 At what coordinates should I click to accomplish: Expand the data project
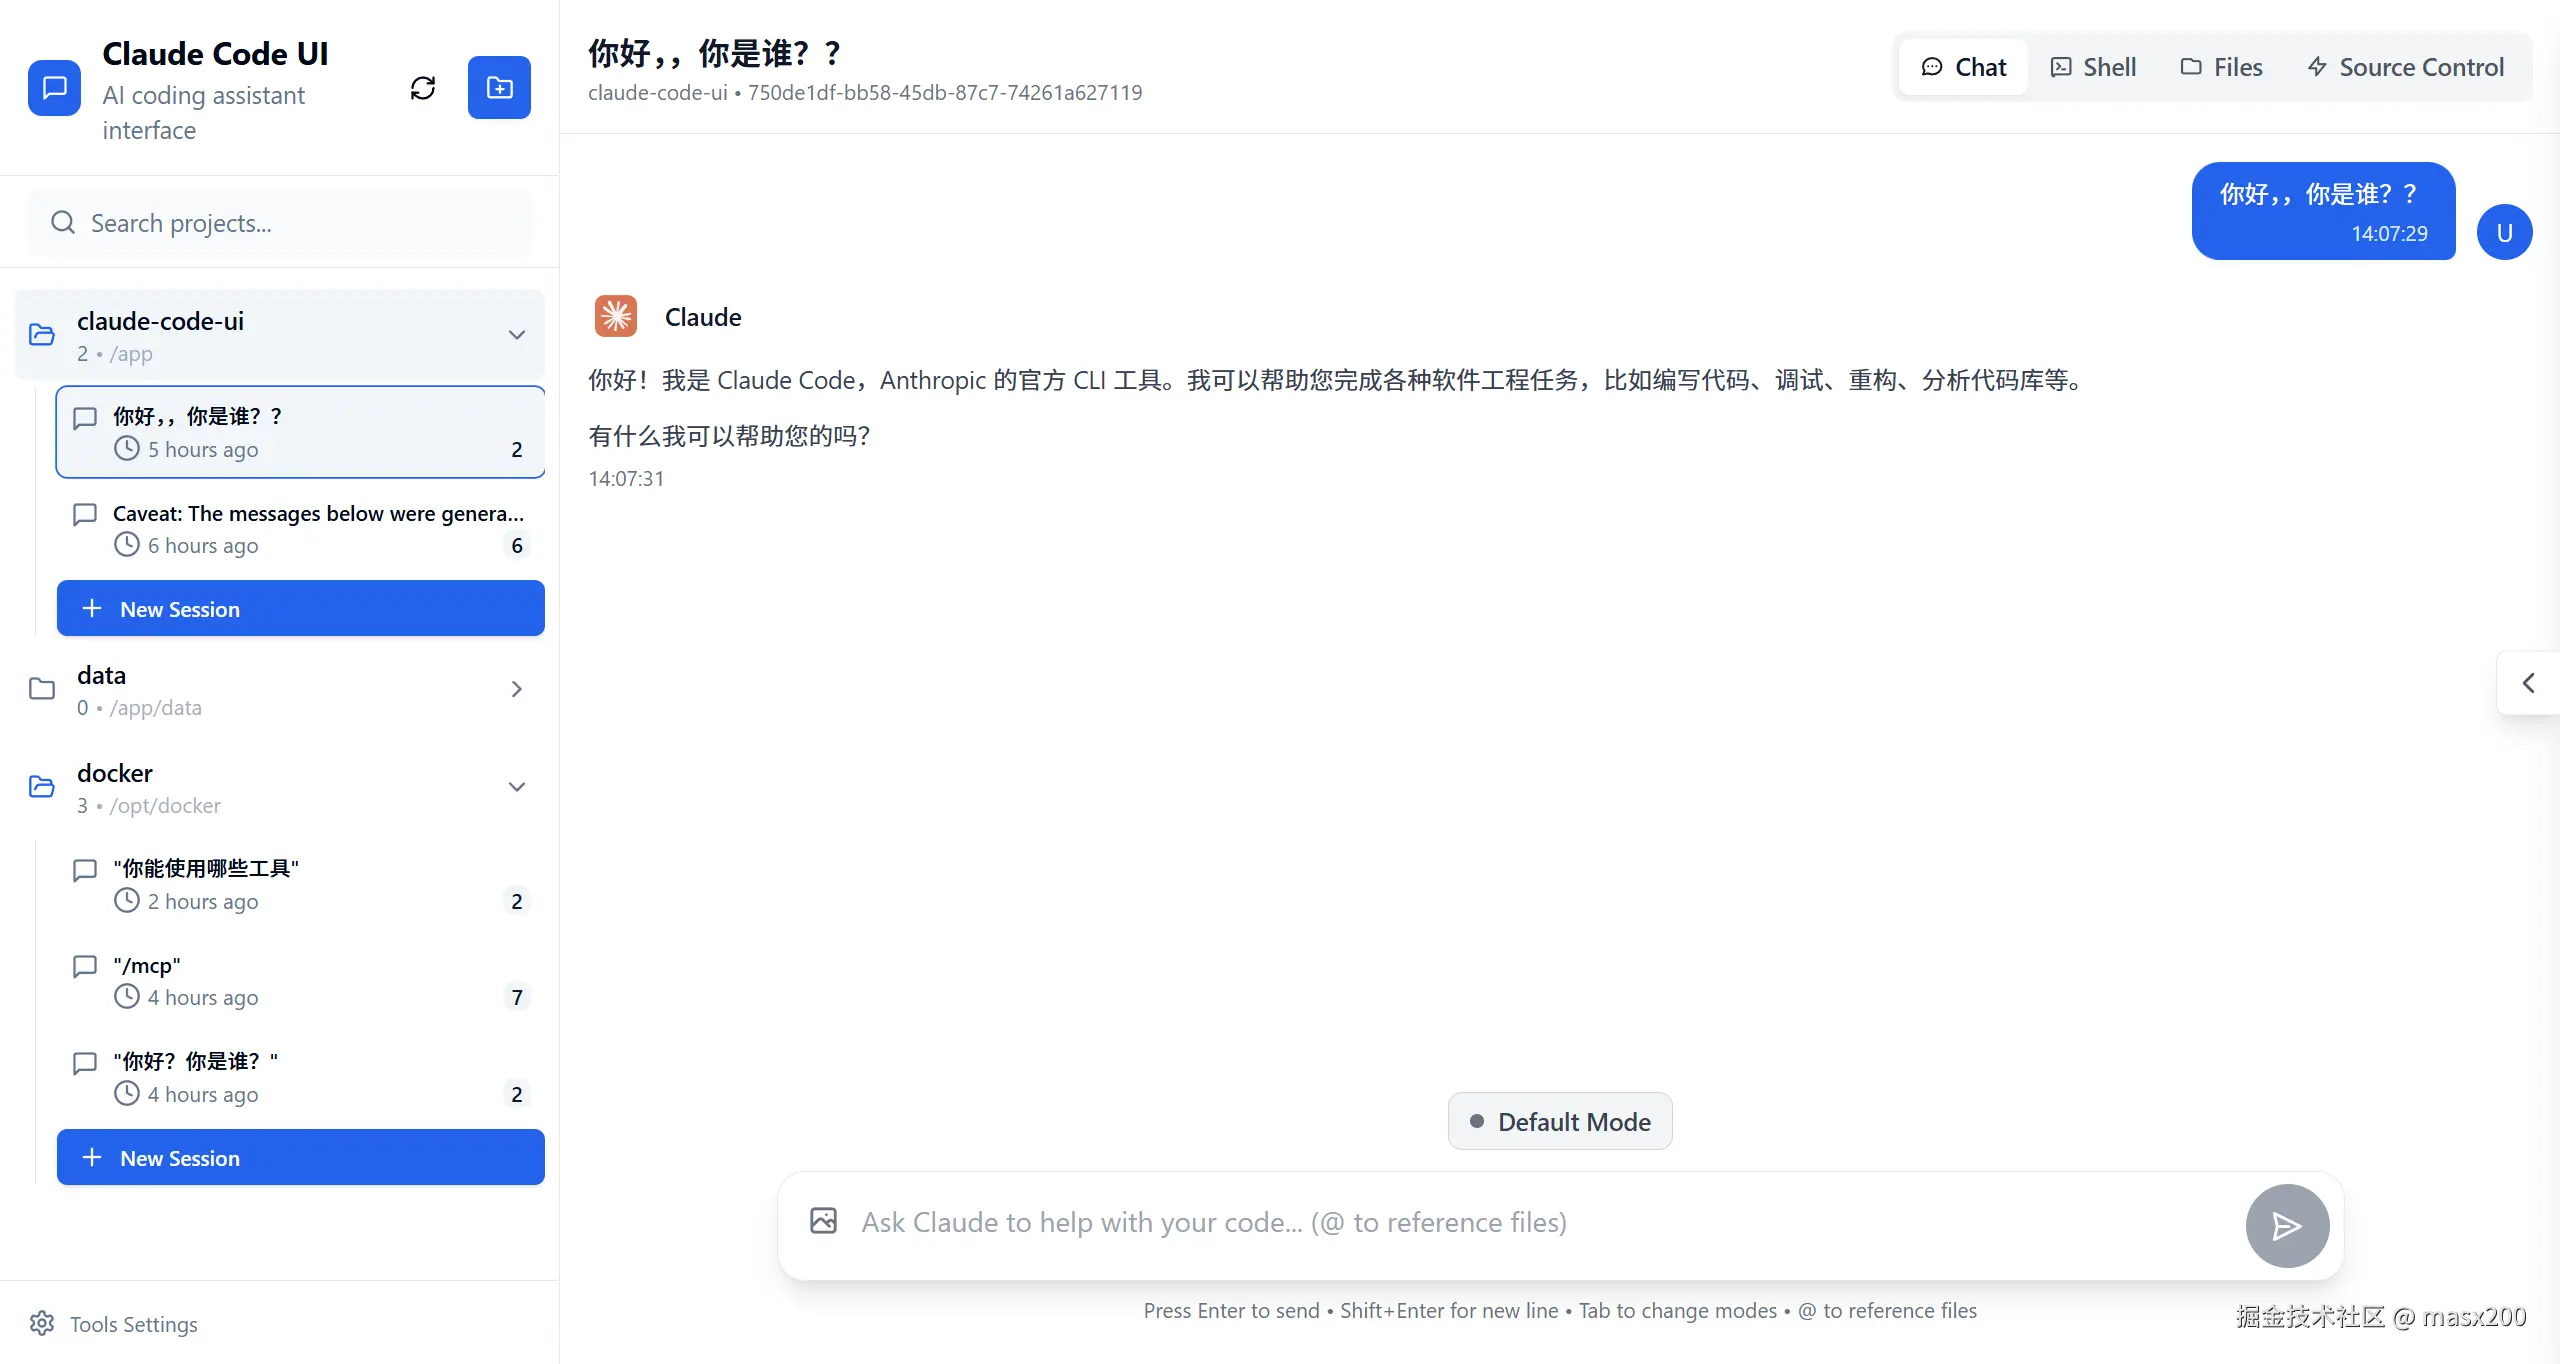[x=516, y=689]
